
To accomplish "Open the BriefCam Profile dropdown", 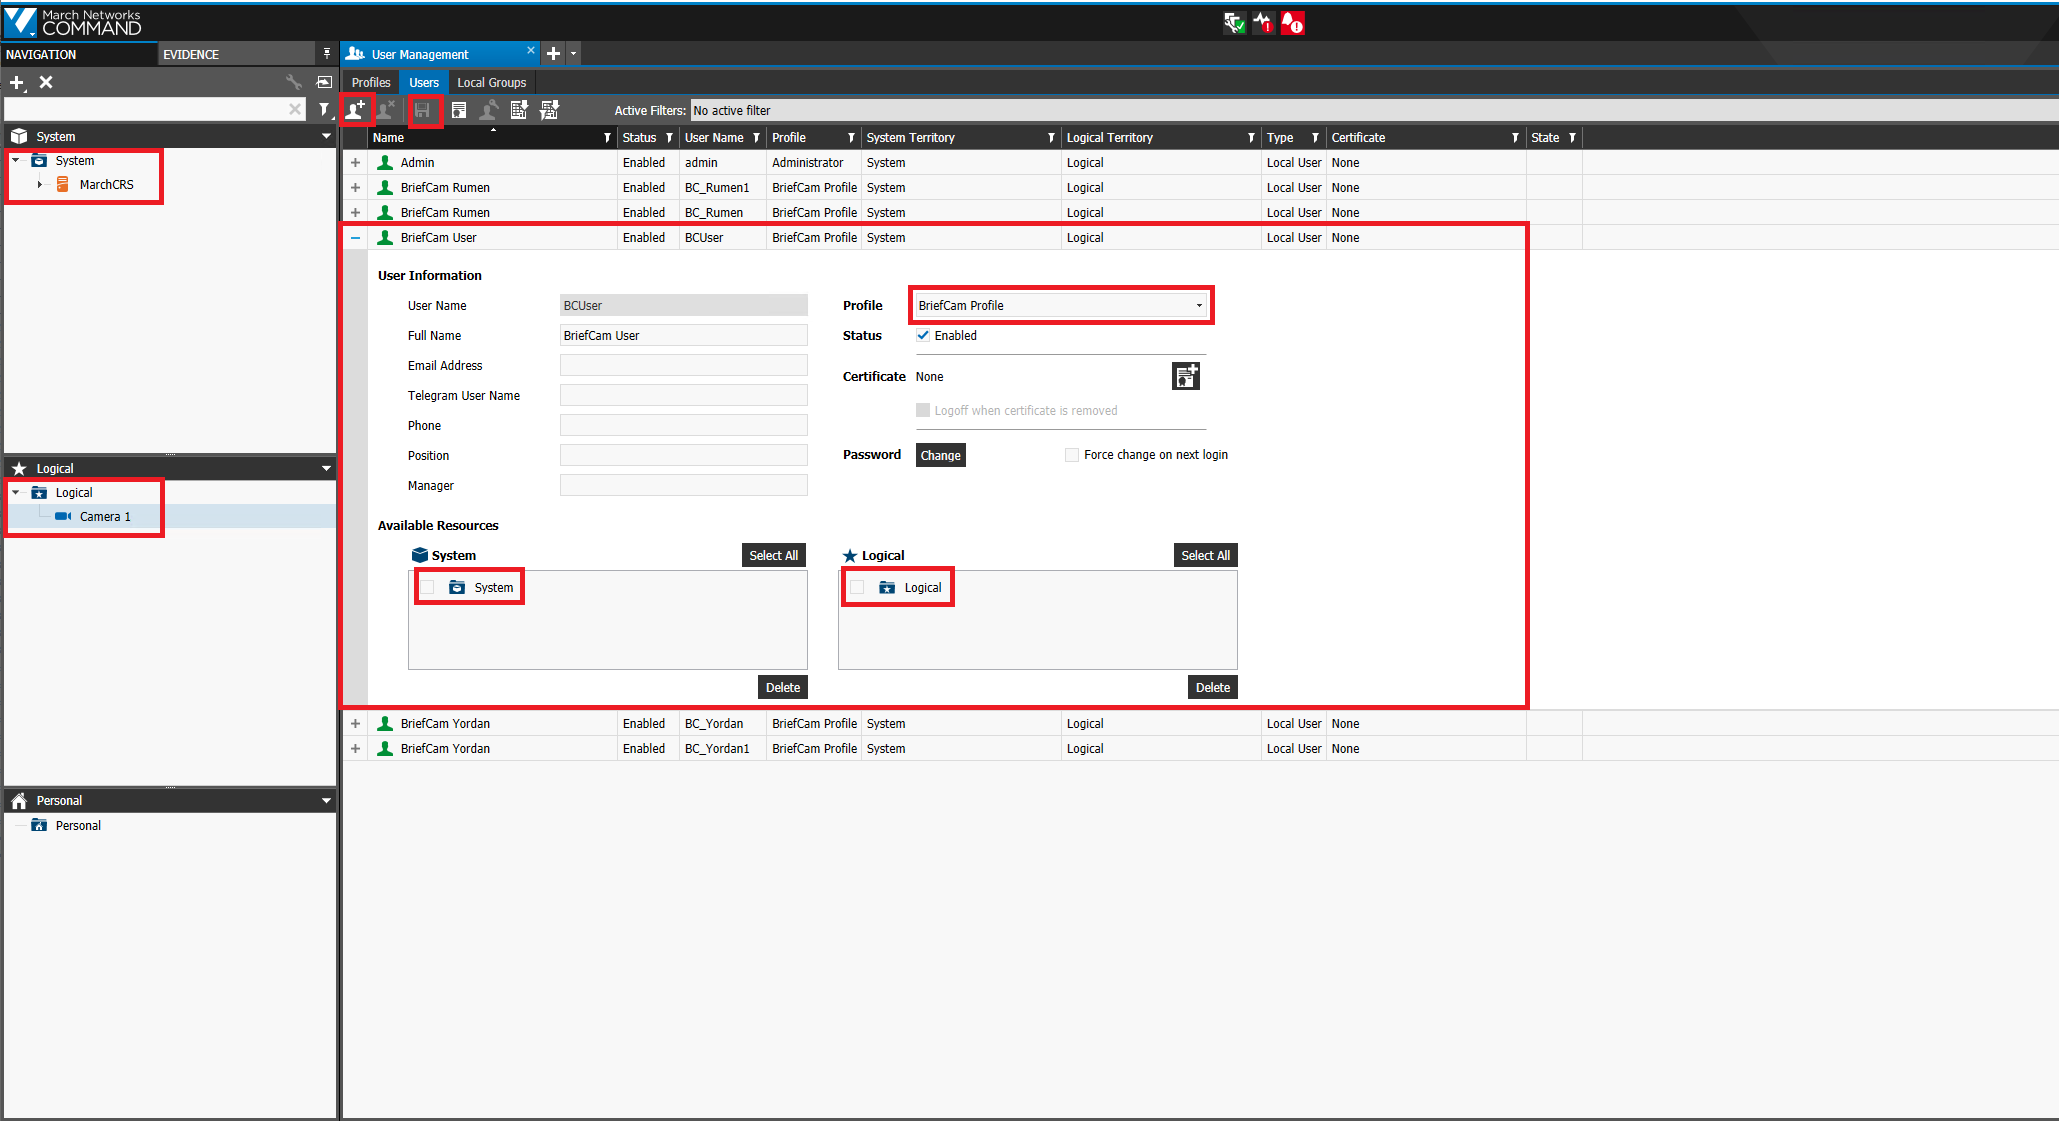I will [1060, 305].
